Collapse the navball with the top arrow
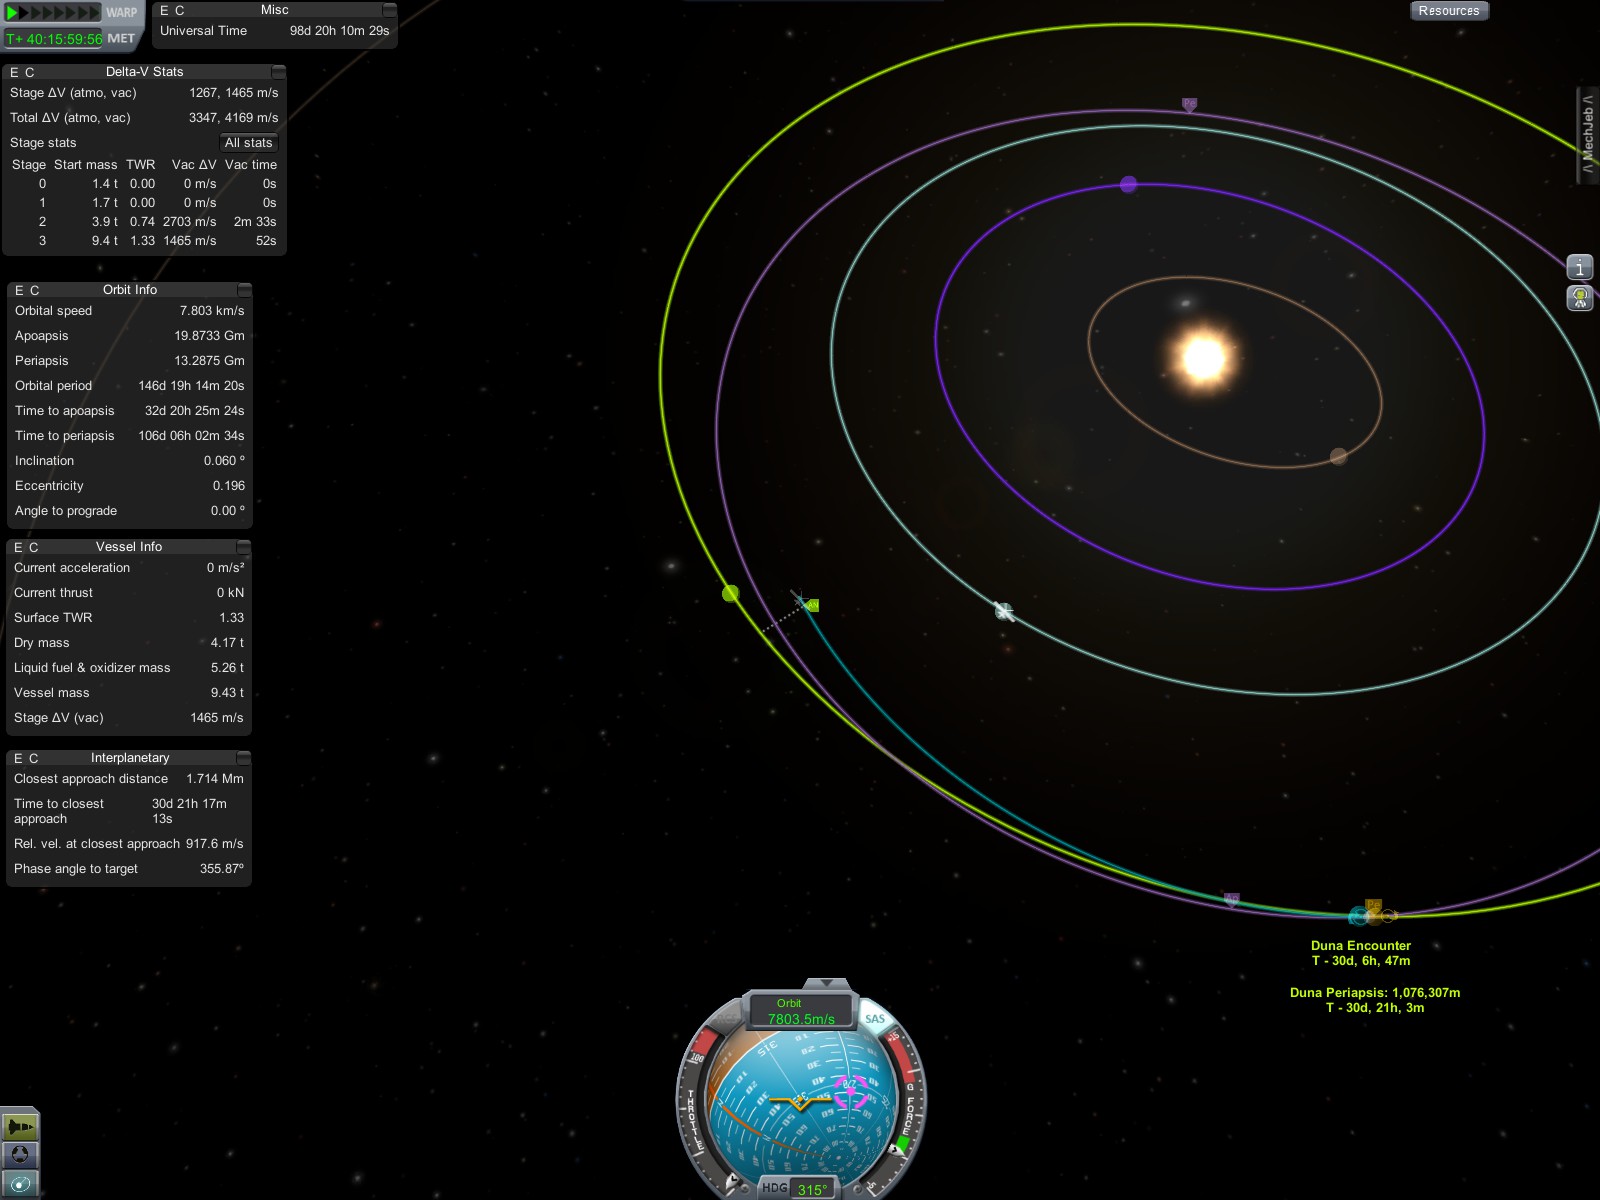Screen dimensions: 1600x1200 coord(826,984)
